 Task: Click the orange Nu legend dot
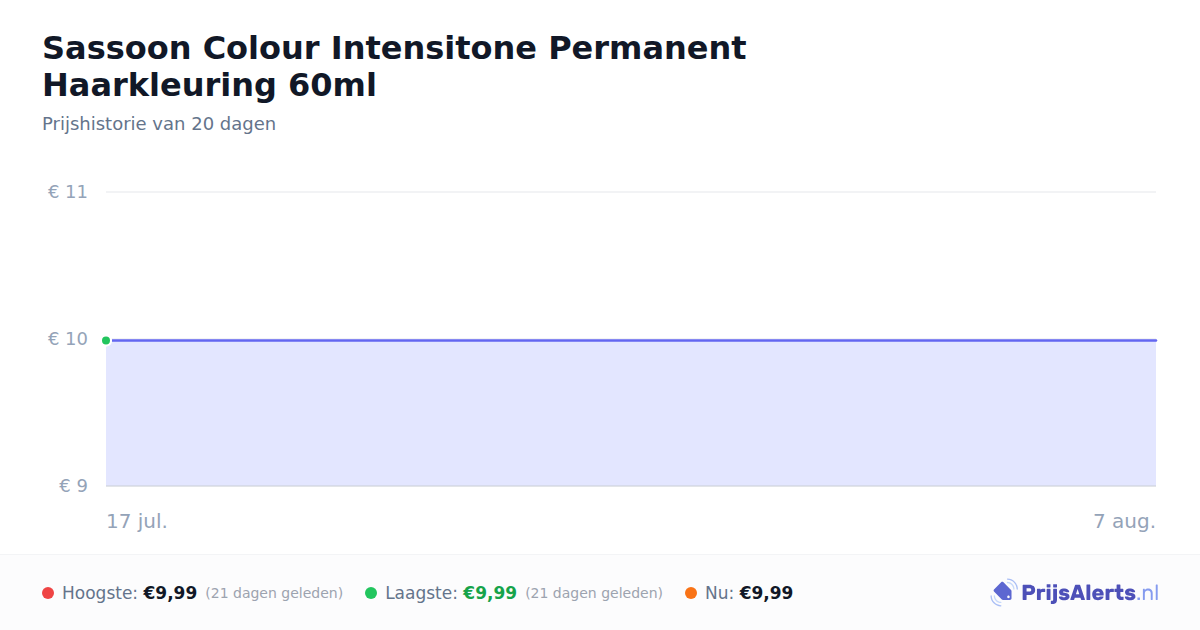coord(691,593)
